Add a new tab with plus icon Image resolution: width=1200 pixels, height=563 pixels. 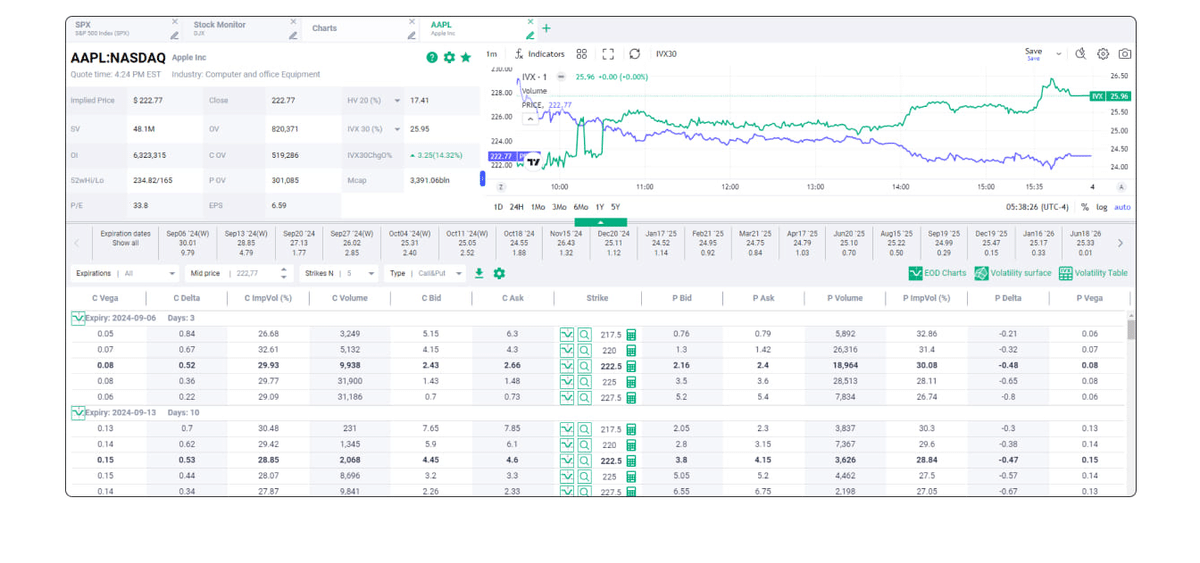[x=546, y=28]
